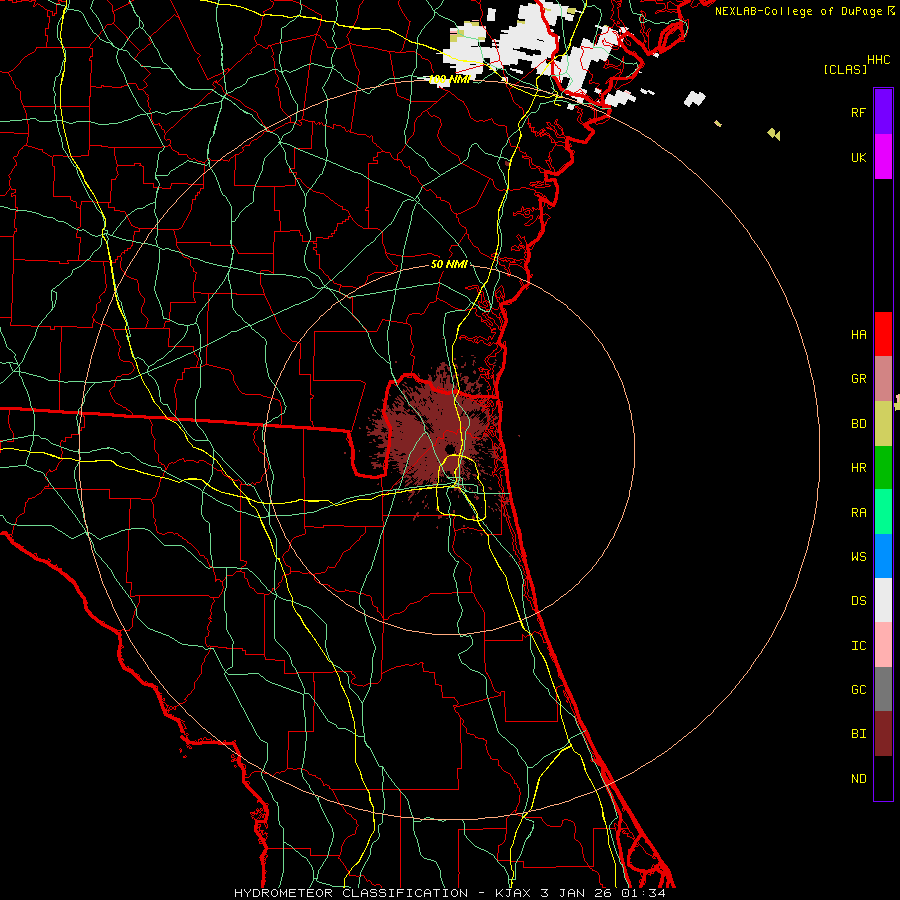Pick the RA light green legend swatch
Screen dimensions: 900x900
[883, 512]
